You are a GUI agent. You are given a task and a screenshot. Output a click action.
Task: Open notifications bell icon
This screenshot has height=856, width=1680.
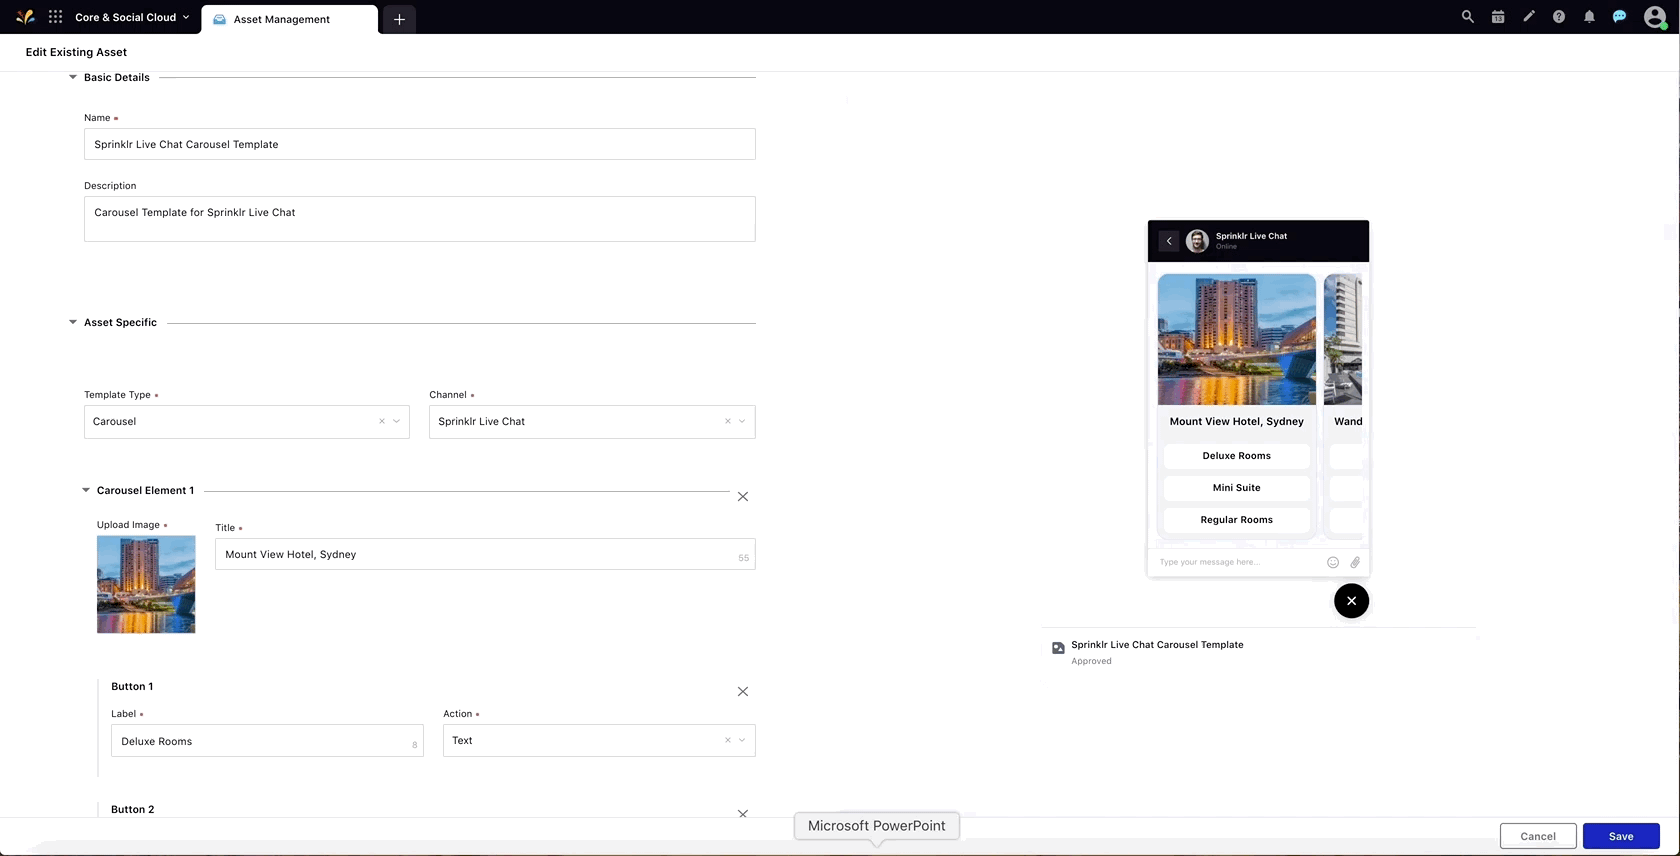(1589, 17)
